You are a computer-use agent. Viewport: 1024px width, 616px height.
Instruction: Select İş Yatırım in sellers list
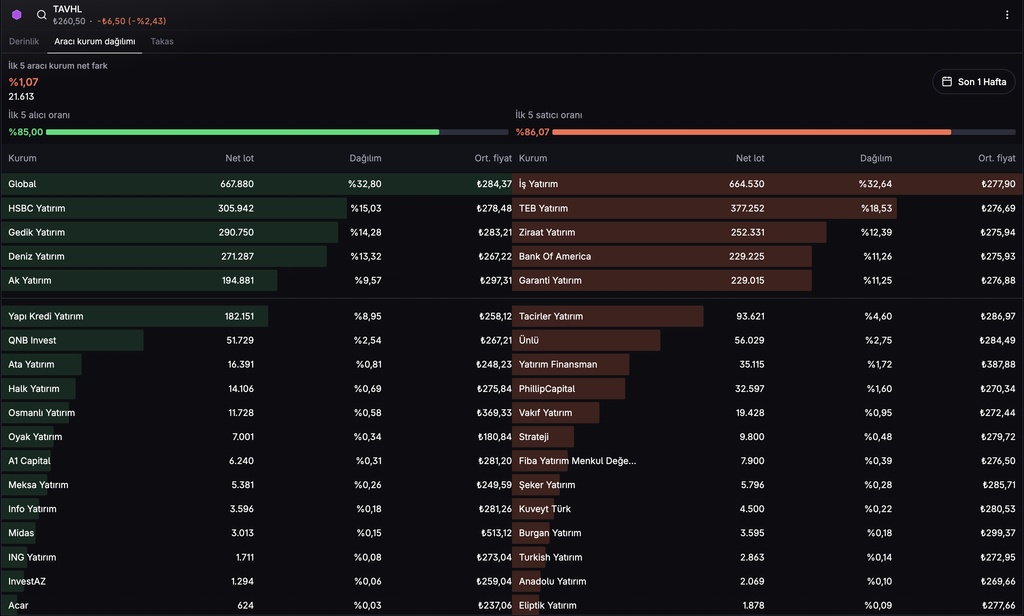[x=767, y=184]
